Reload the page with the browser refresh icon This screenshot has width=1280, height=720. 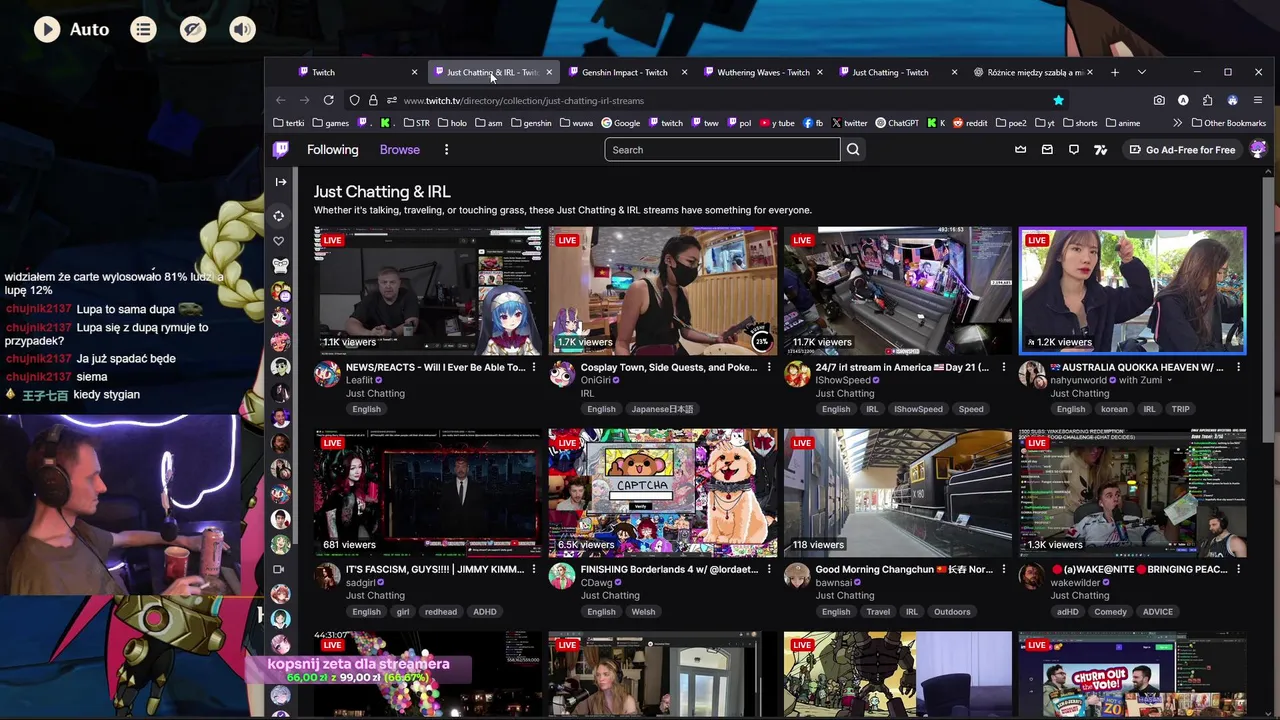(328, 100)
